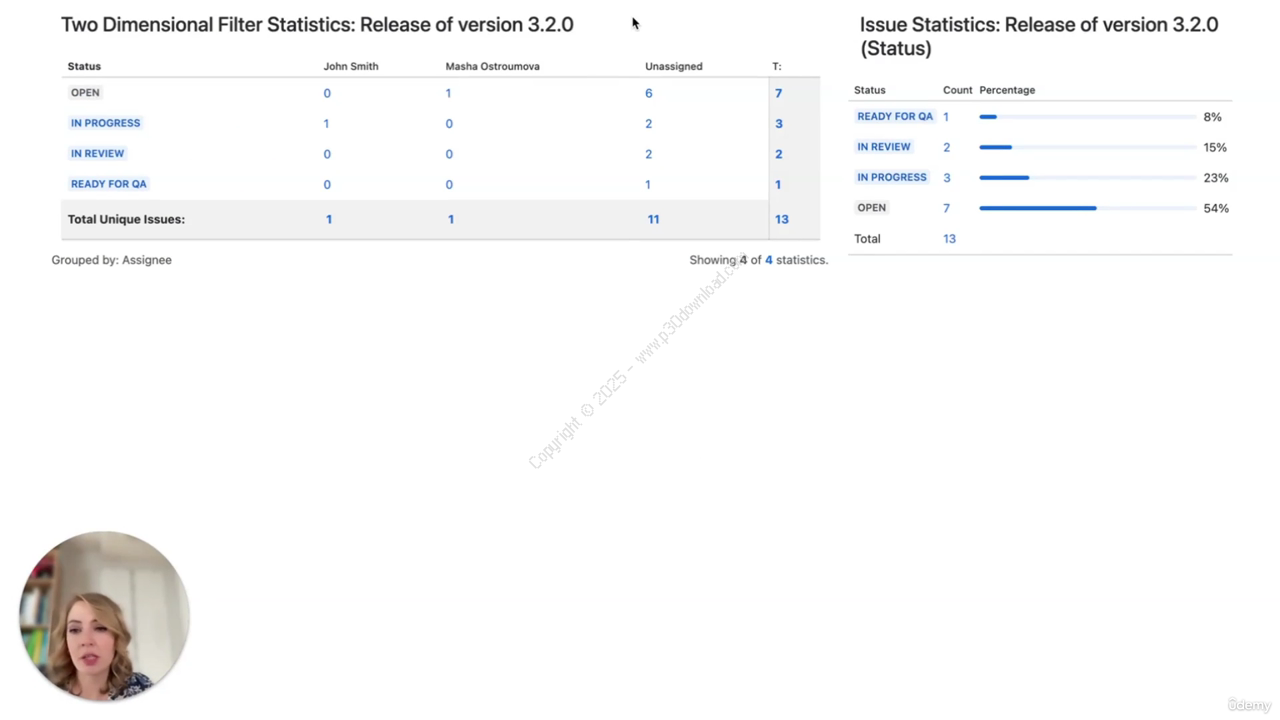This screenshot has width=1280, height=720.
Task: Click Two Dimensional Filter Statistics gadget title
Action: [x=317, y=25]
